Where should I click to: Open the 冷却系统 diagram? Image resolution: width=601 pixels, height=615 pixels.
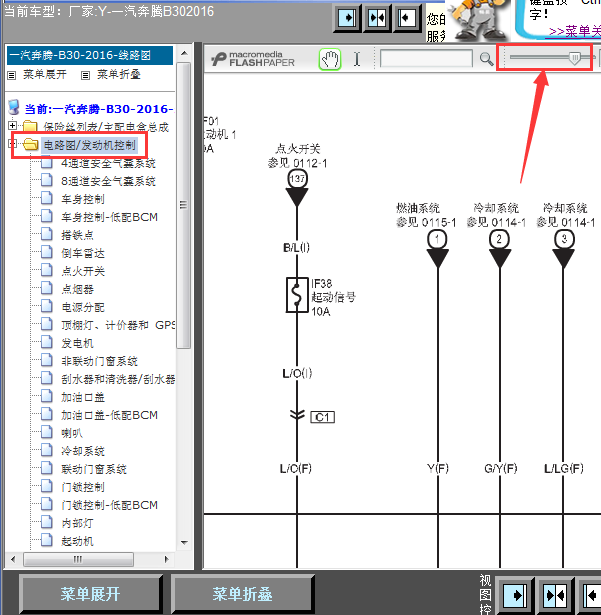click(x=83, y=451)
